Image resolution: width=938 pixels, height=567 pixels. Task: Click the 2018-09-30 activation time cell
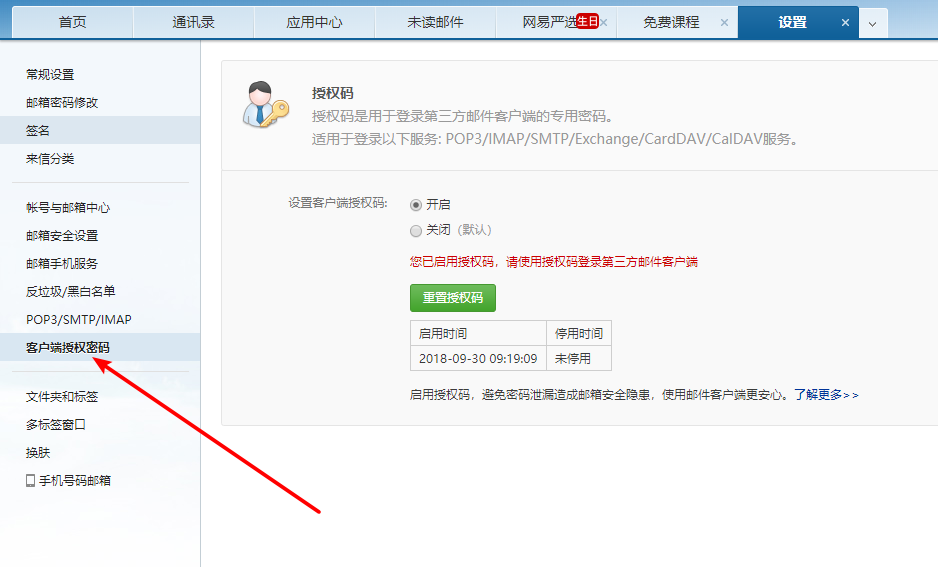478,358
